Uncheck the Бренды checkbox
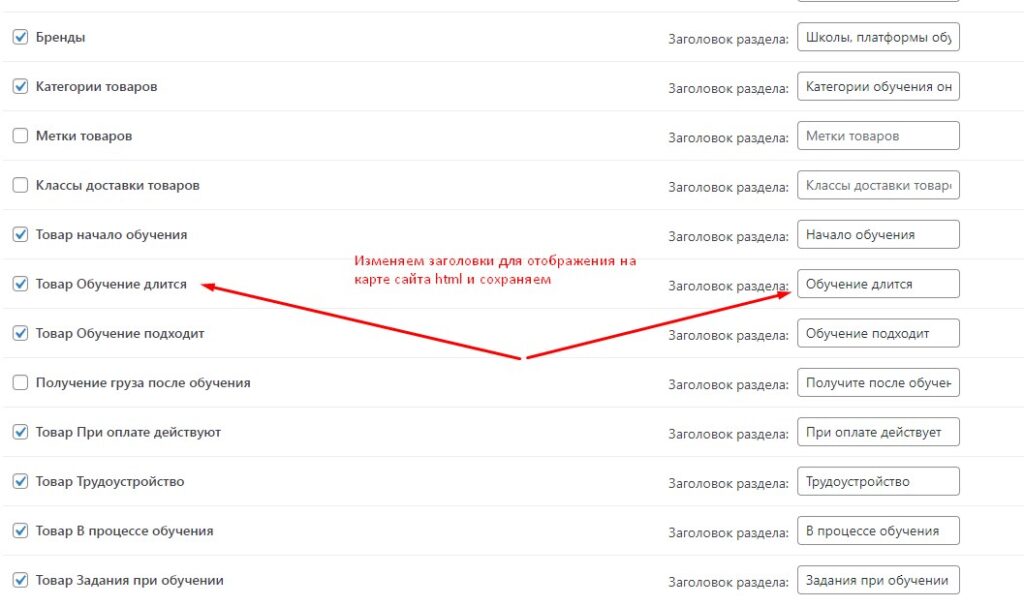This screenshot has width=1024, height=606. coord(20,37)
